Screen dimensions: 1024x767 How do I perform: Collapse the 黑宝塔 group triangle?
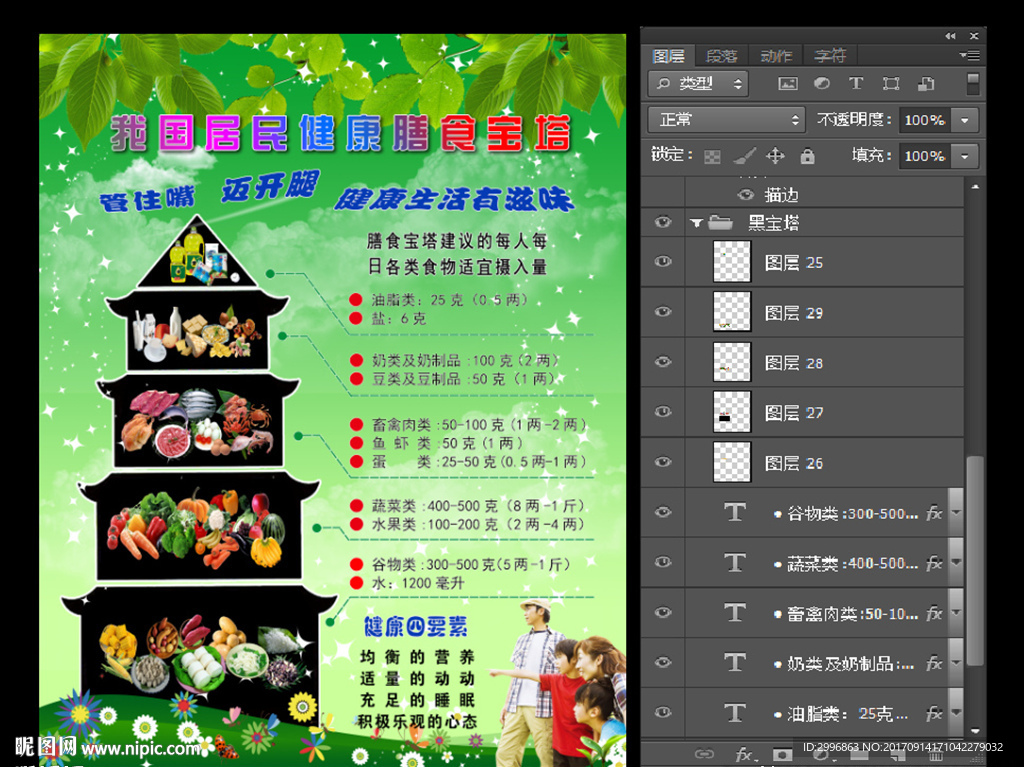click(x=696, y=223)
